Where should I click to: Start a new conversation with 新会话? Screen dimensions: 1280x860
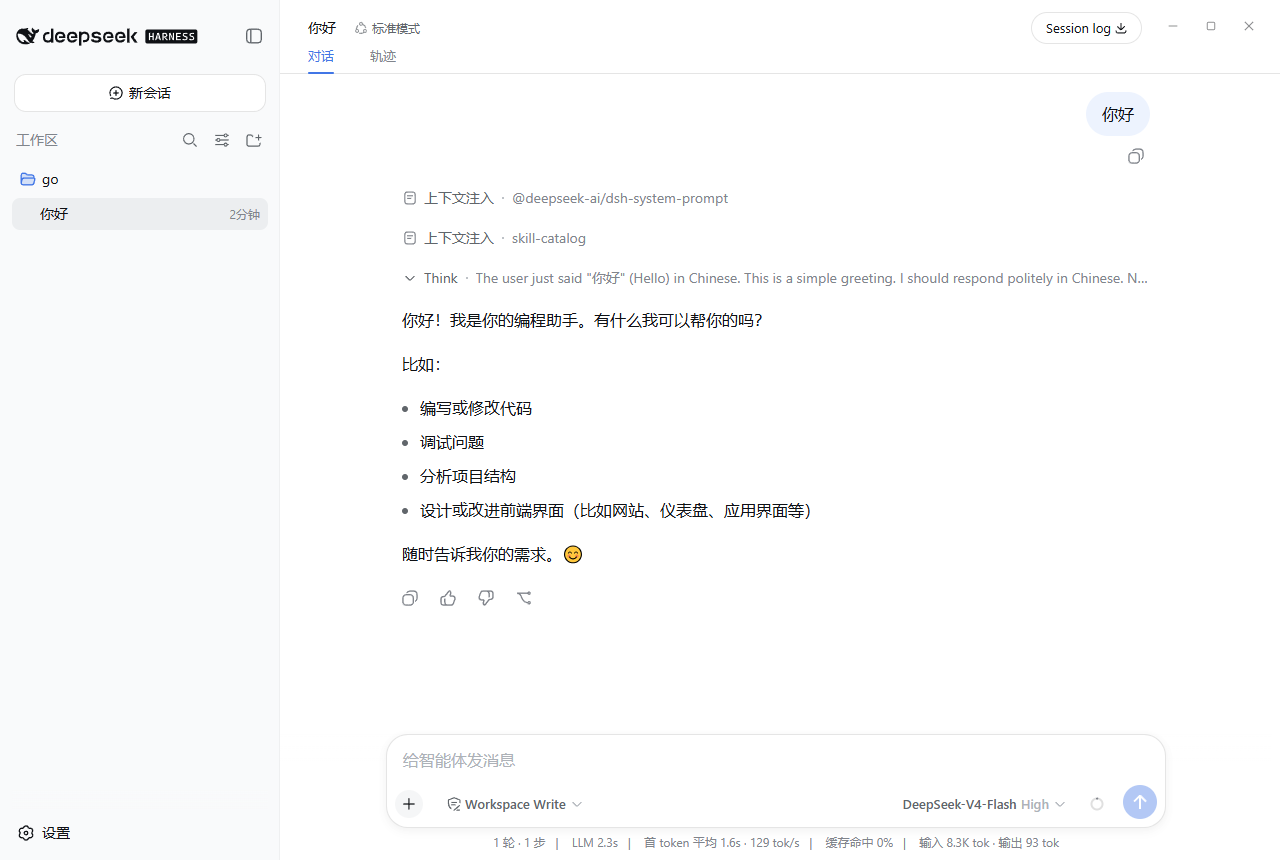pos(140,93)
